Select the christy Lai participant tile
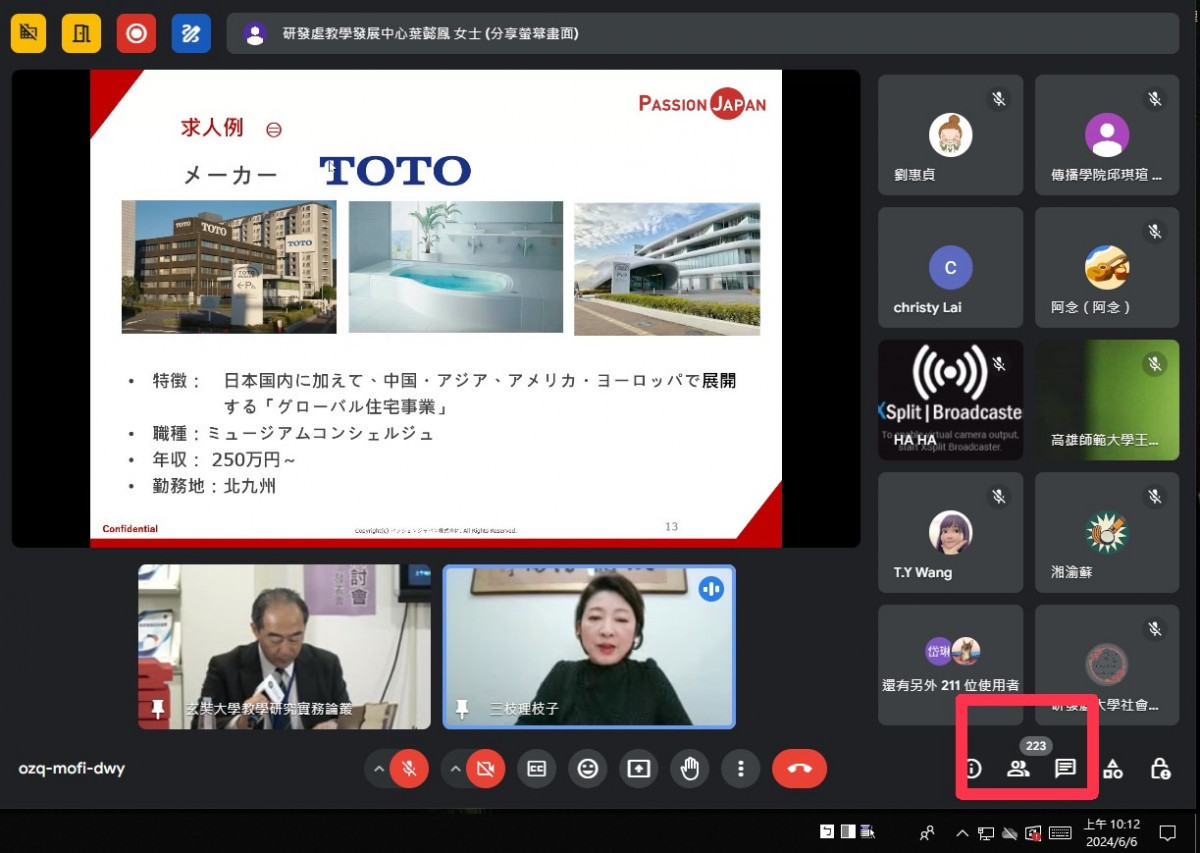1200x853 pixels. click(x=950, y=268)
